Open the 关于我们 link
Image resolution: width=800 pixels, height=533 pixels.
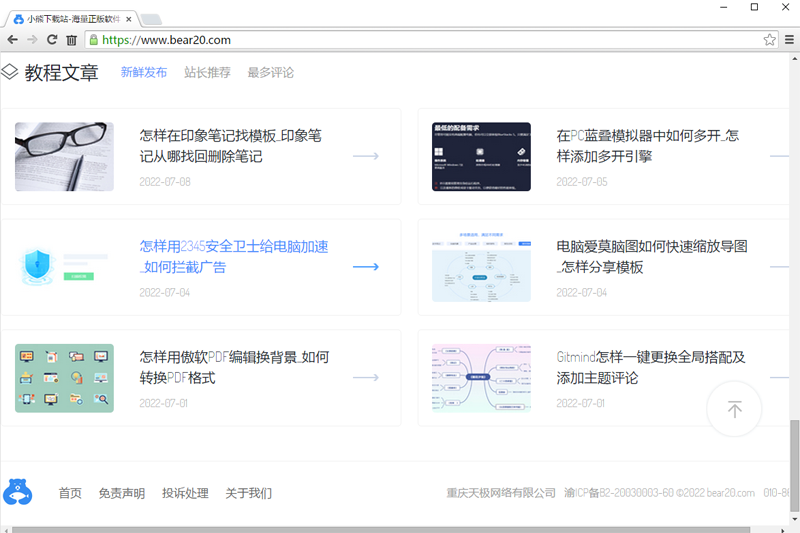[248, 493]
